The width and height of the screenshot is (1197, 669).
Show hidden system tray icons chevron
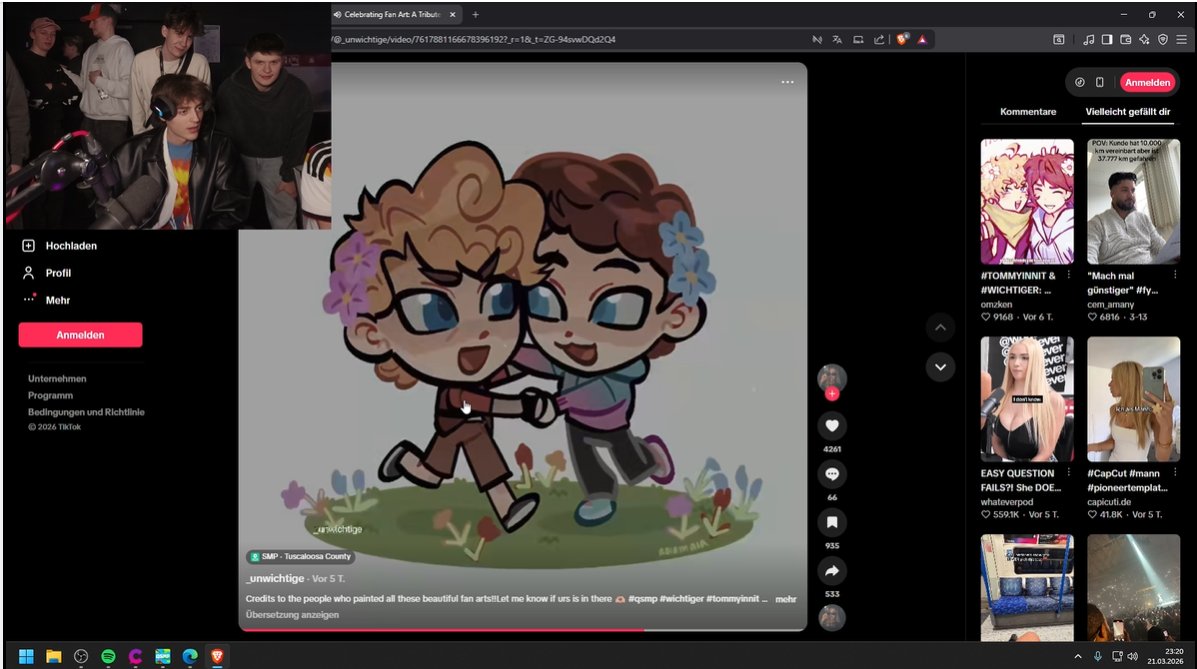click(x=1078, y=656)
